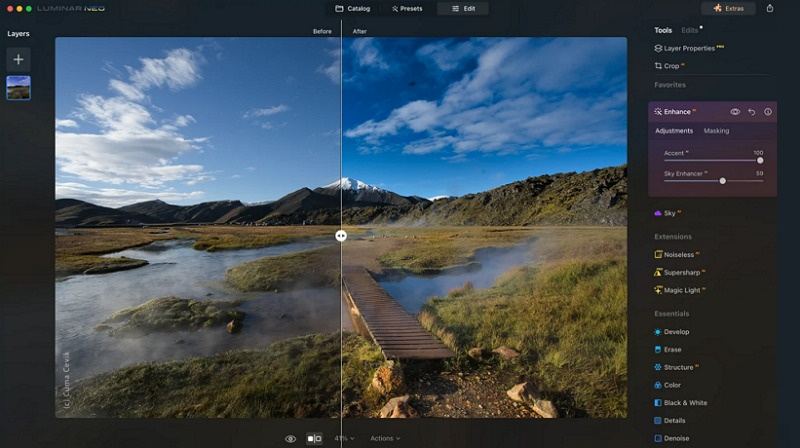Toggle original preview eye icon below image
800x448 pixels.
(x=290, y=439)
